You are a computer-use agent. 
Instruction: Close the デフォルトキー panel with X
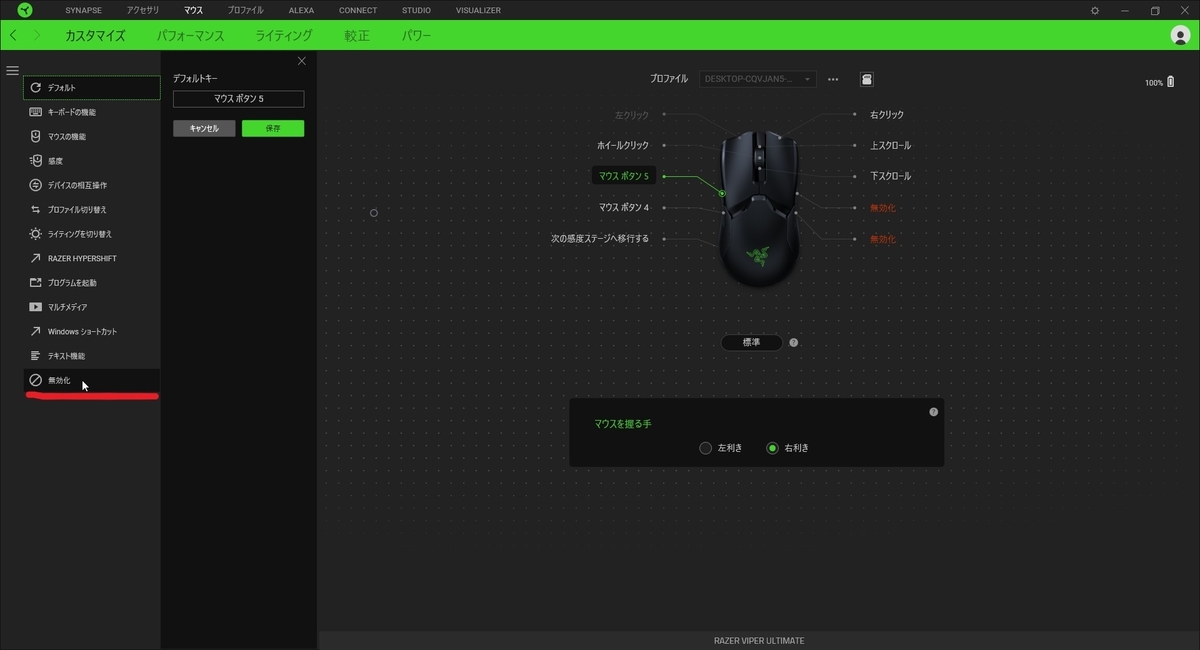(x=302, y=62)
